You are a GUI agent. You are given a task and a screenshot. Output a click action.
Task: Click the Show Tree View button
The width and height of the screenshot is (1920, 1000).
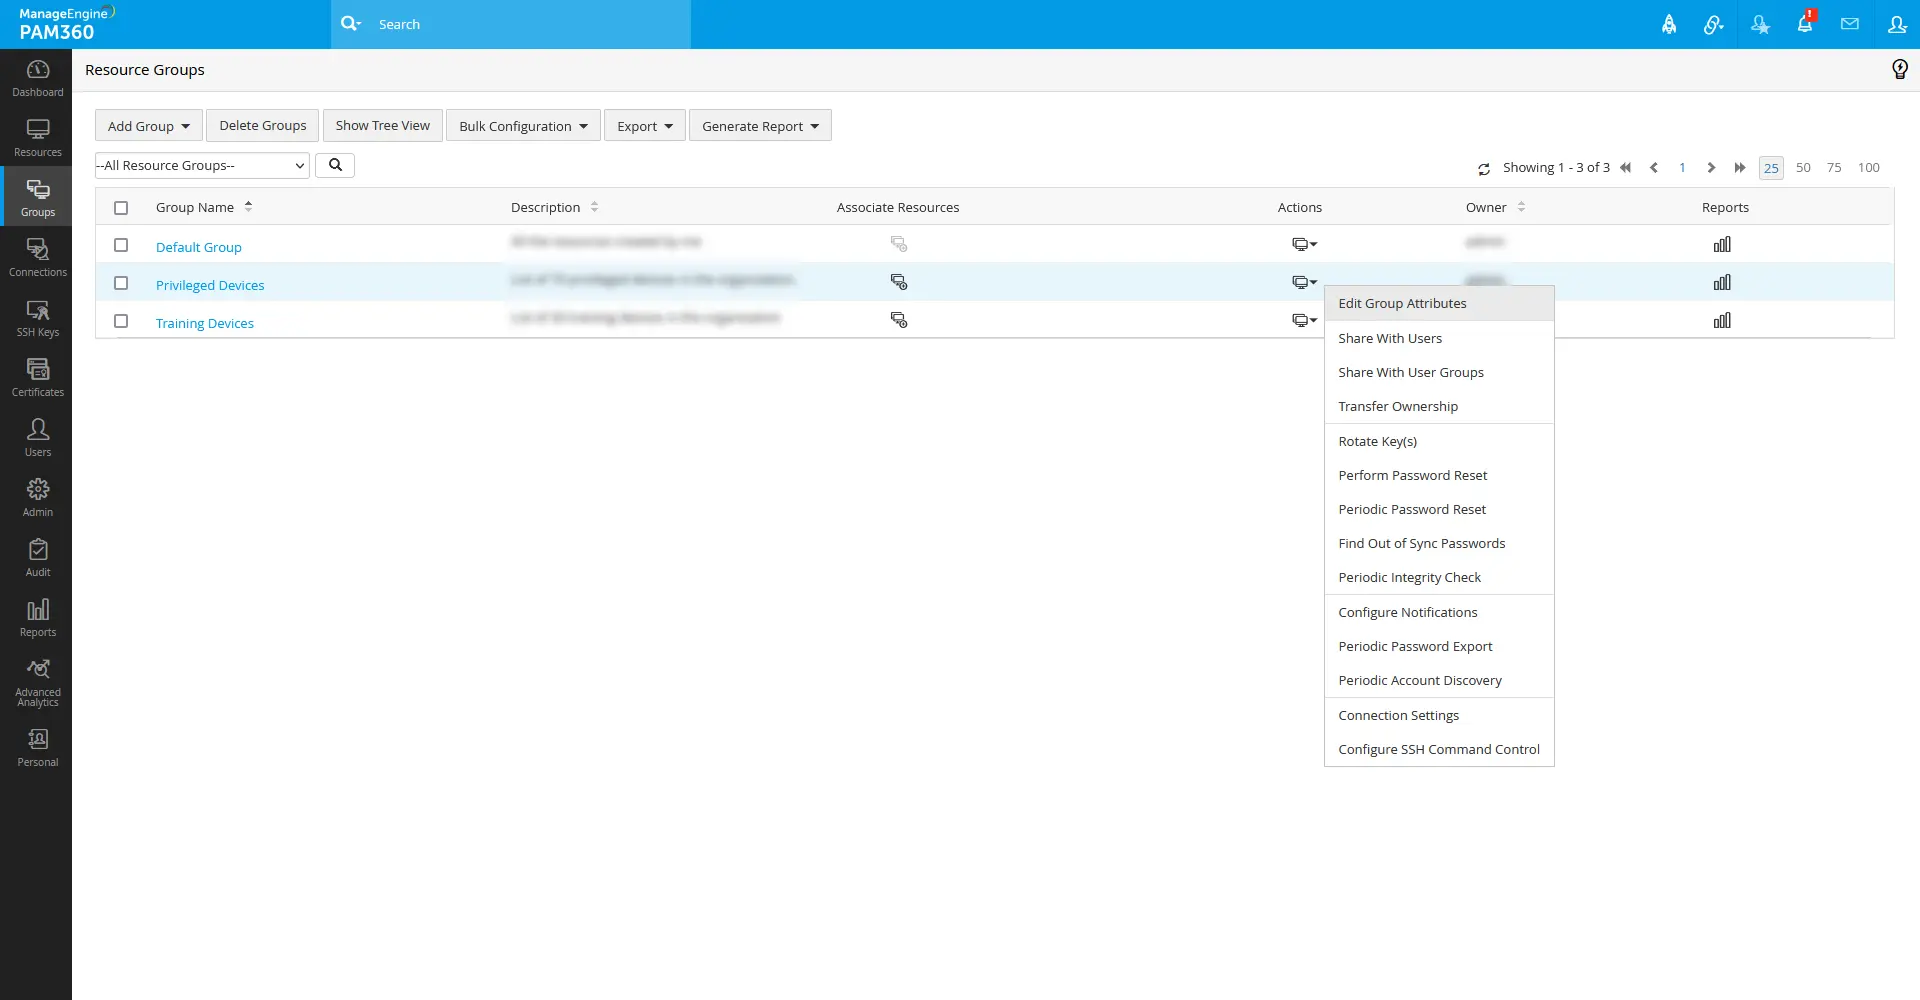coord(382,126)
